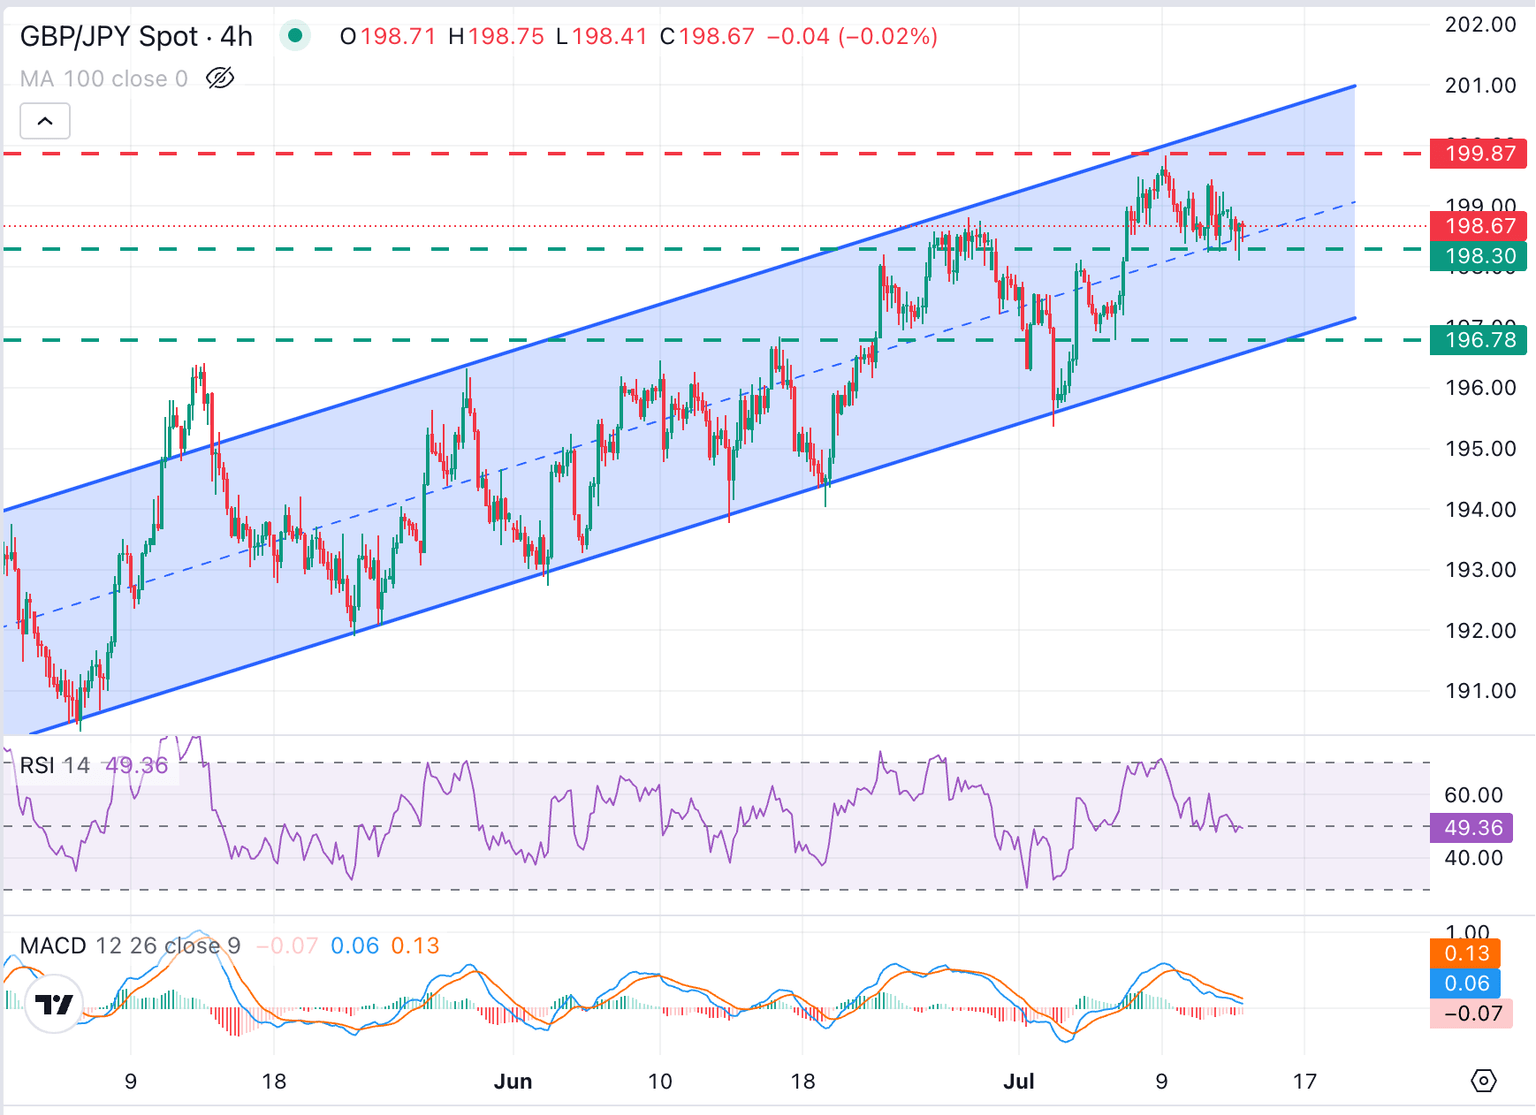Viewport: 1536px width, 1115px height.
Task: Click the 196.78 support level label
Action: coord(1478,340)
